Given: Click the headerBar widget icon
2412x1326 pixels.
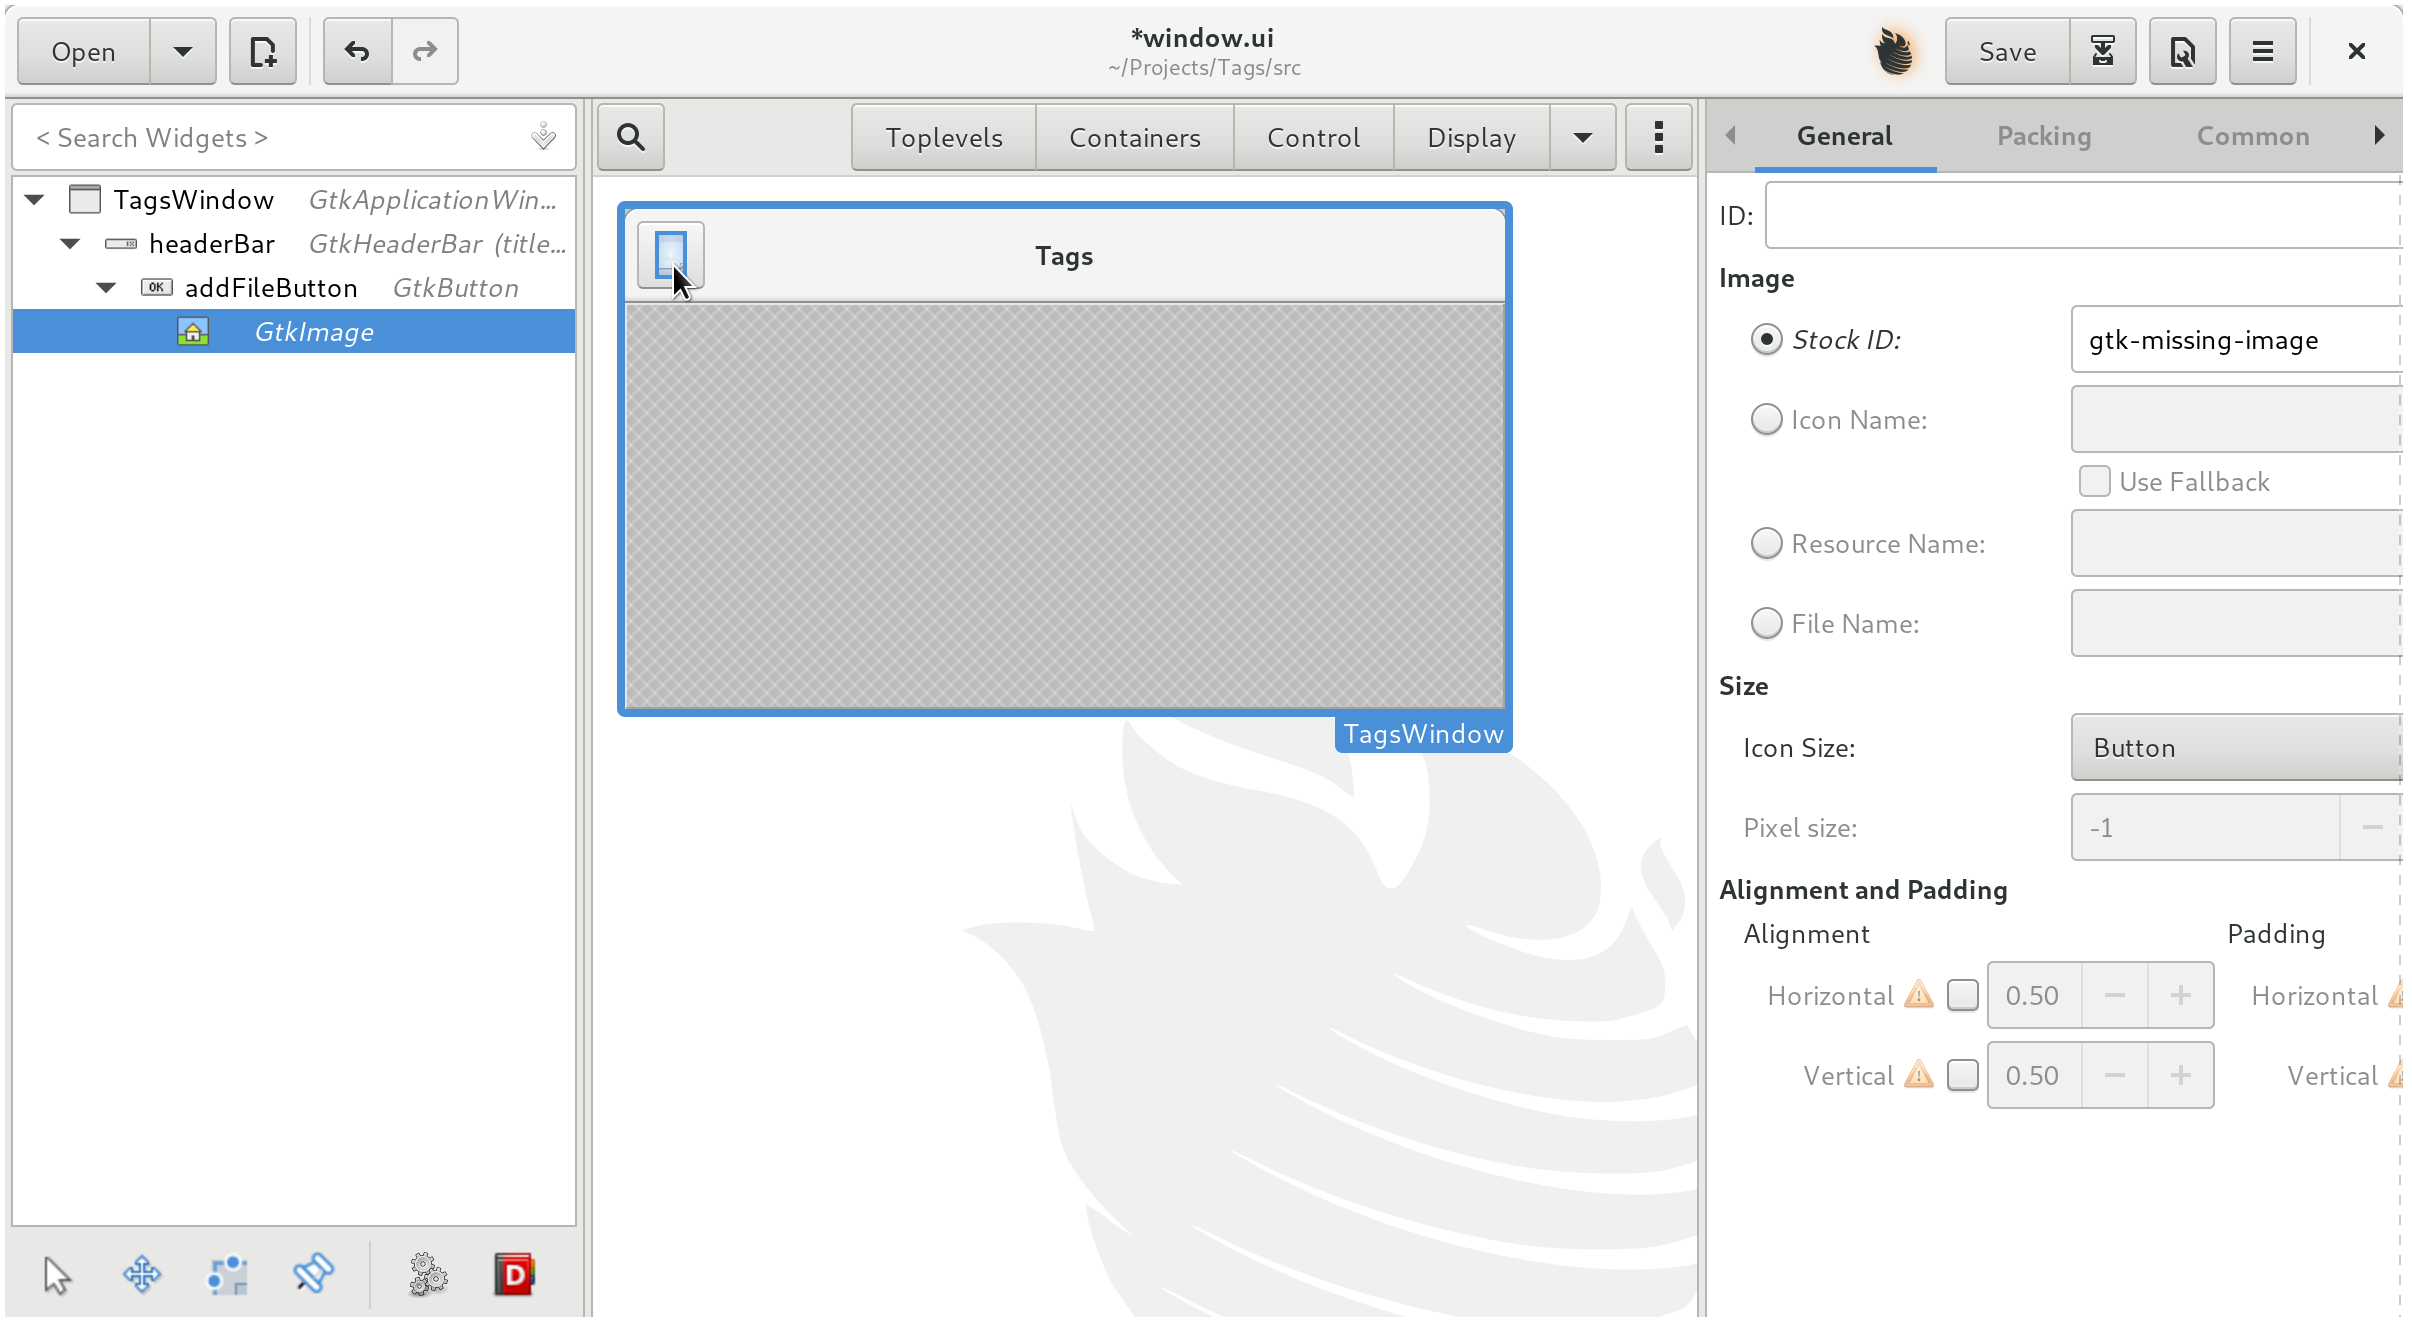Looking at the screenshot, I should pyautogui.click(x=121, y=244).
